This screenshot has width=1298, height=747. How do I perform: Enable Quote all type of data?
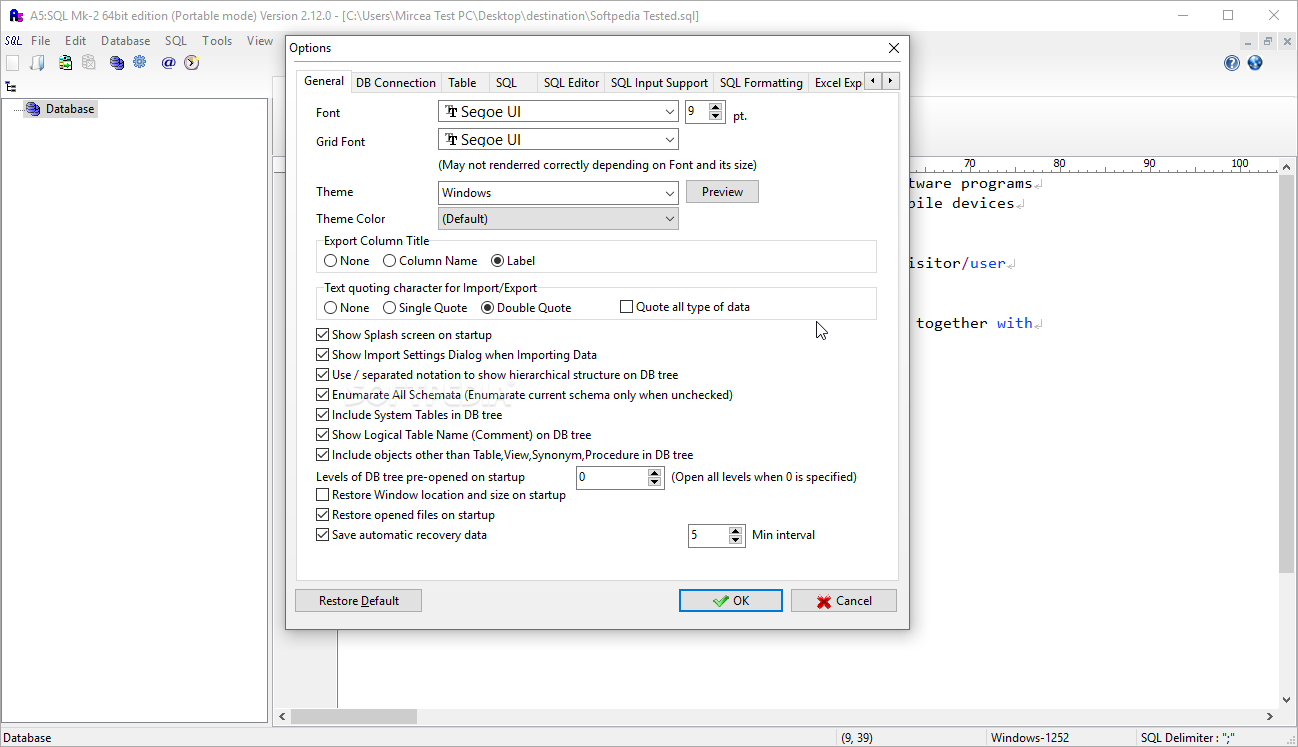point(685,307)
